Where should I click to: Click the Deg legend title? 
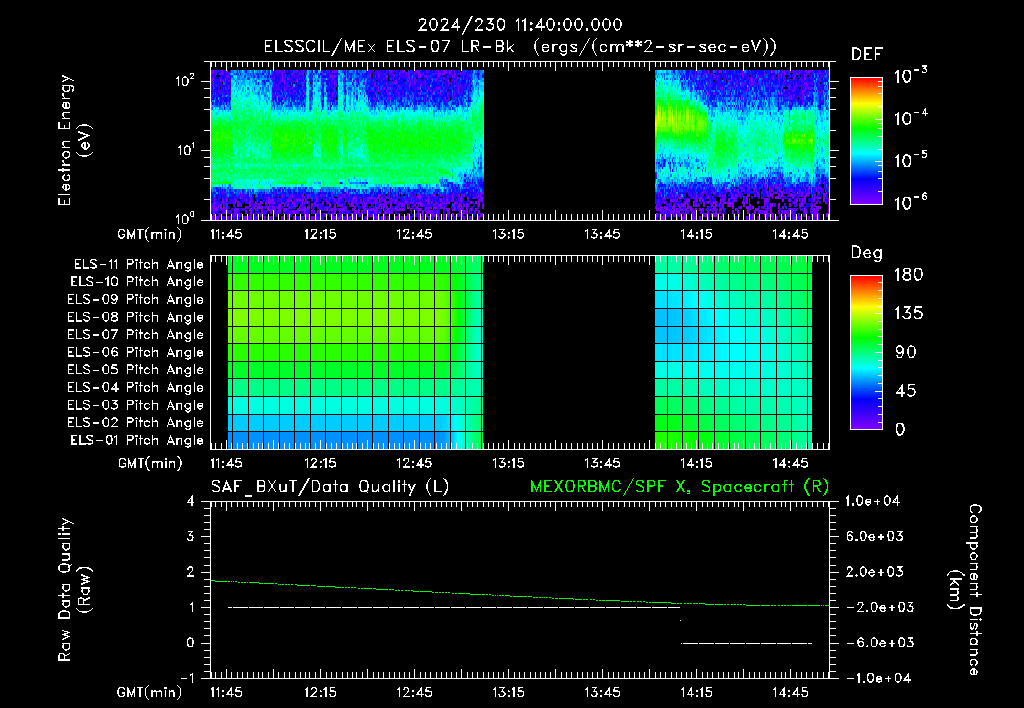867,253
